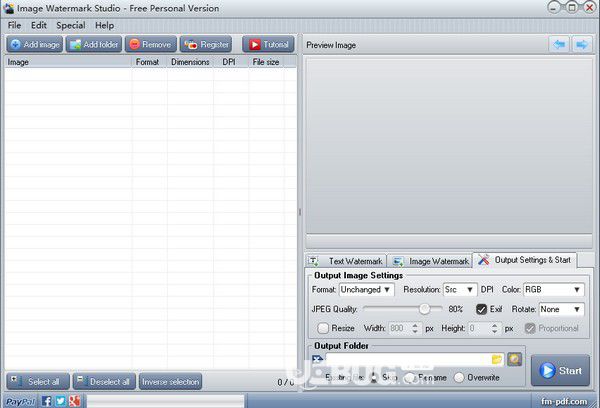Viewport: 600px width, 408px height.
Task: Open the Twitter share icon
Action: tap(60, 401)
